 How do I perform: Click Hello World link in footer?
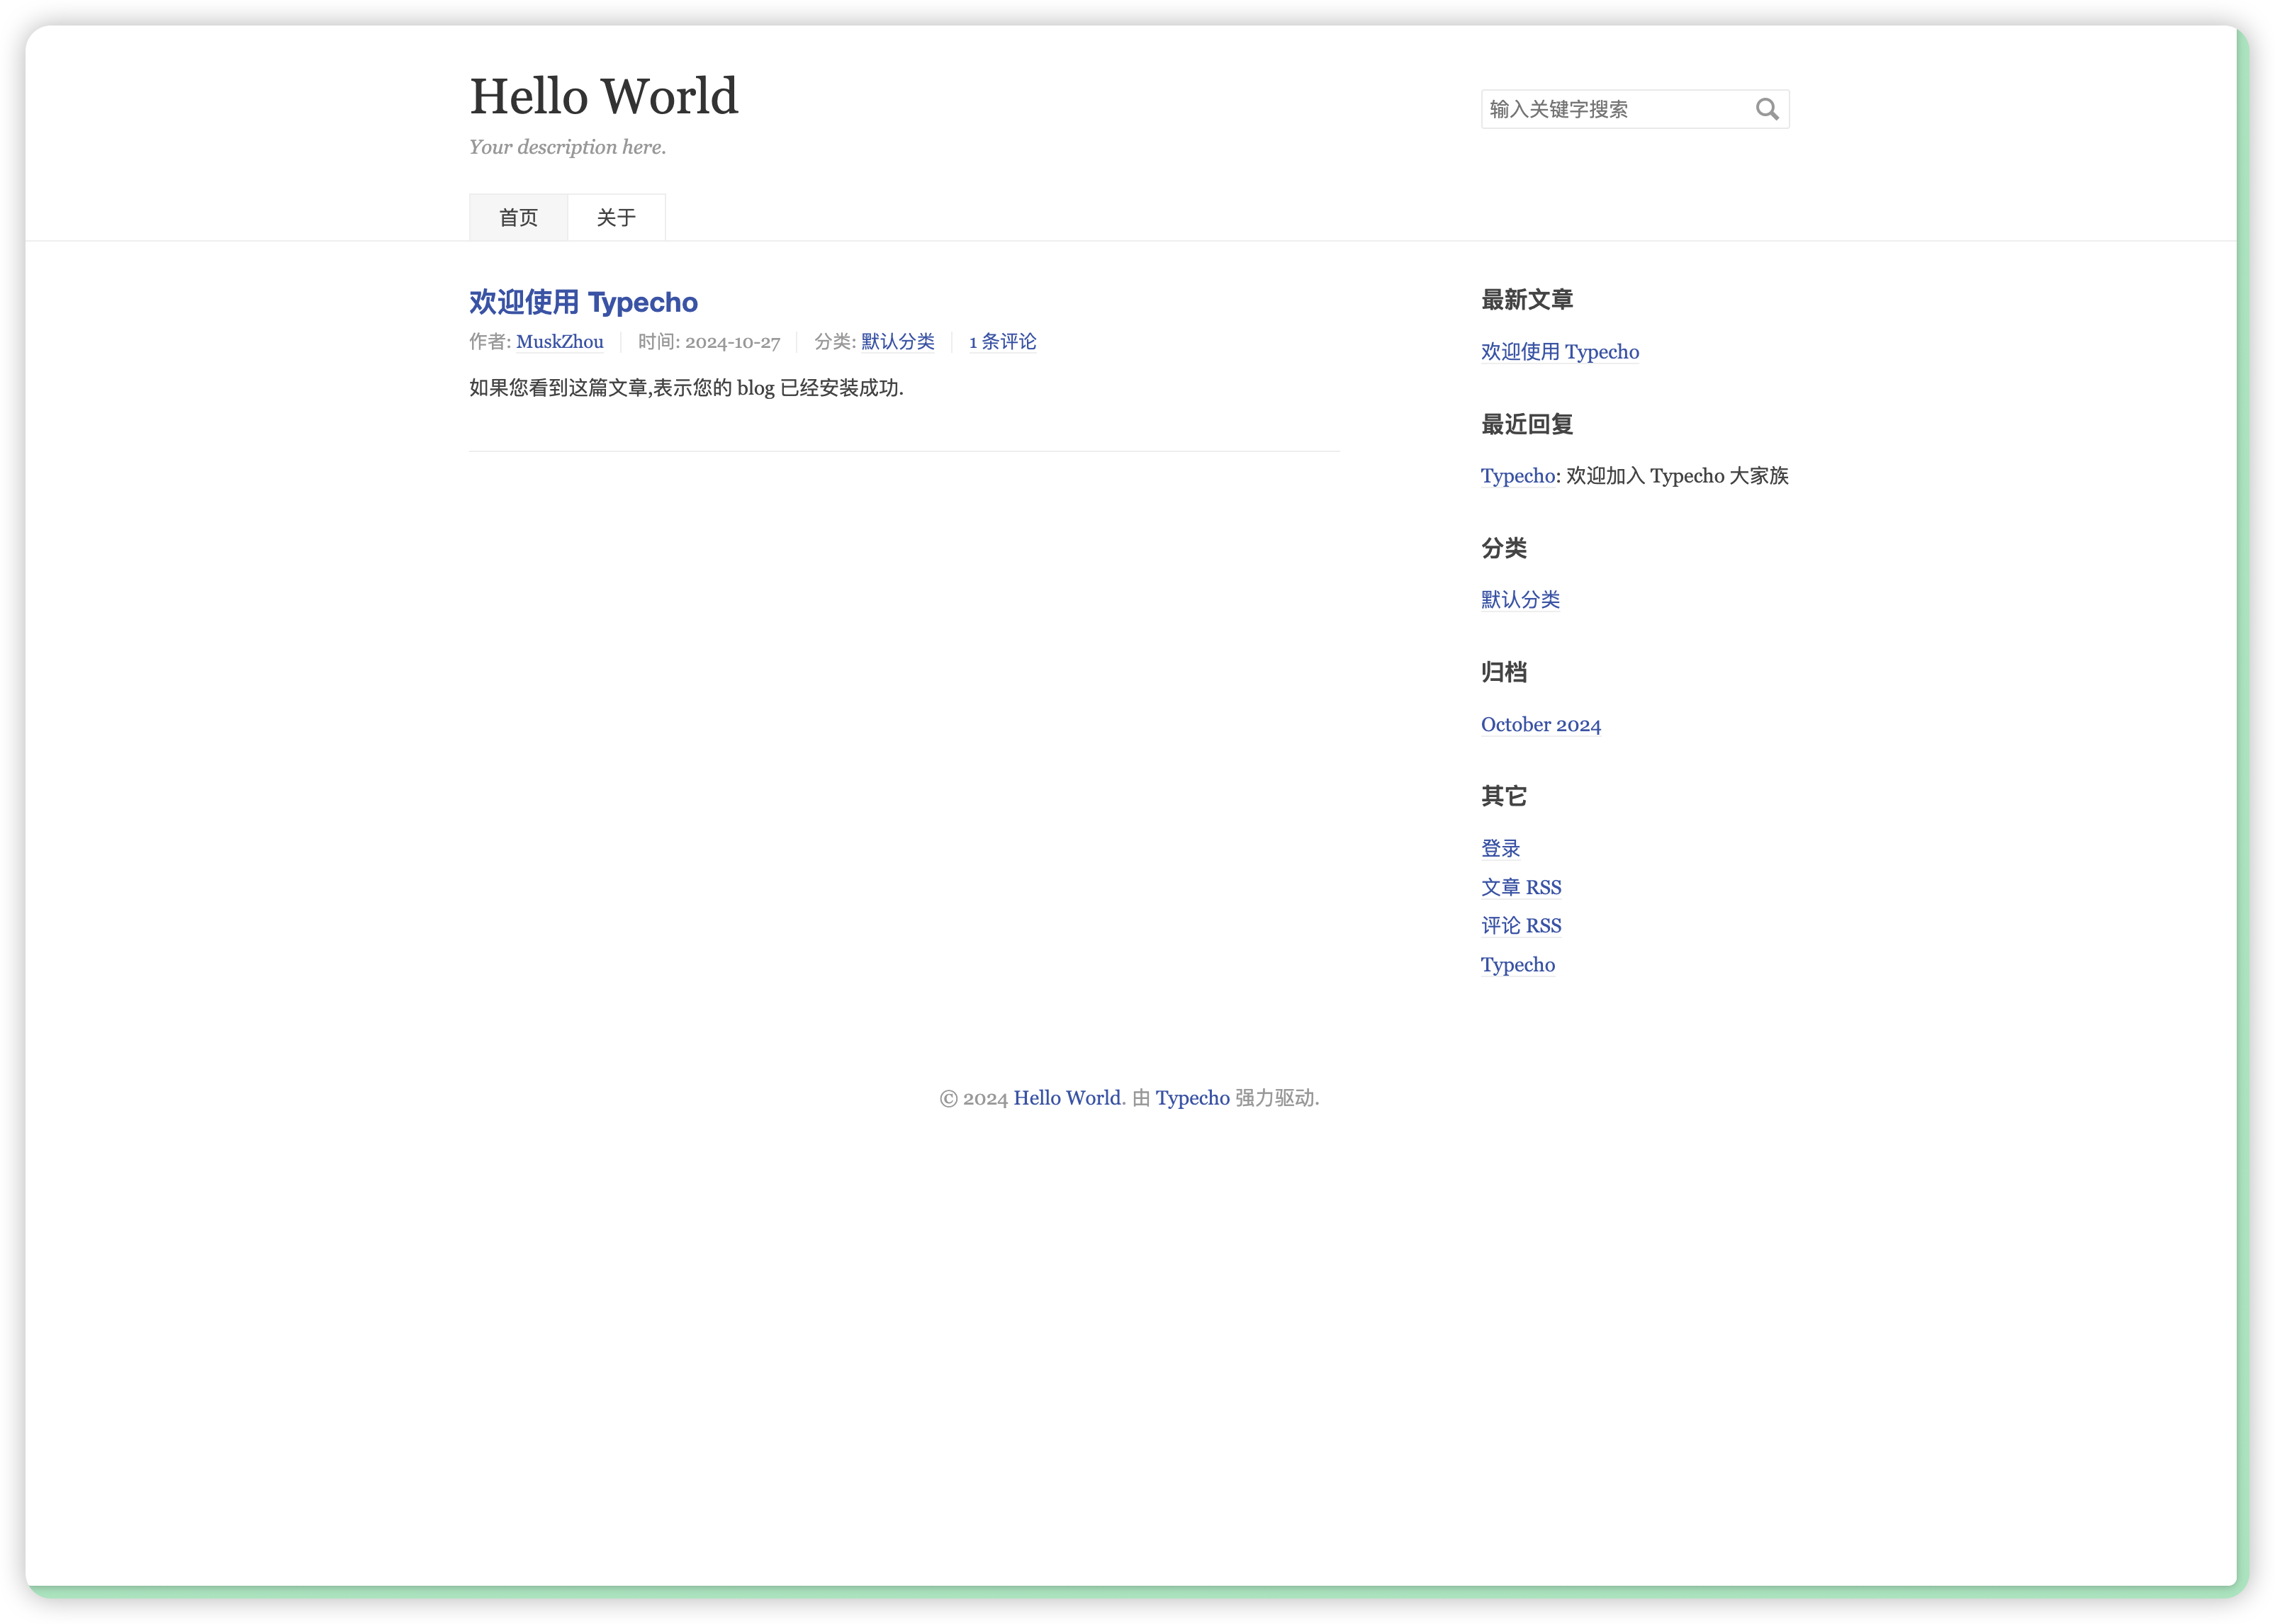coord(1066,1098)
